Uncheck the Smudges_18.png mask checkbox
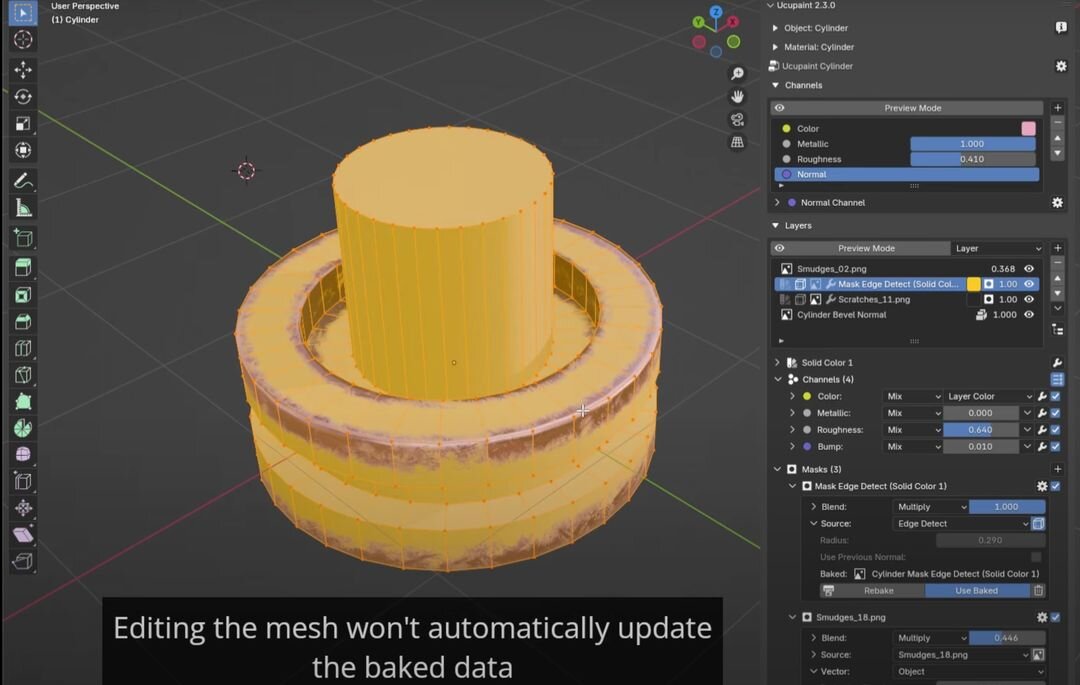Screen dimensions: 1080x685 tap(1056, 618)
